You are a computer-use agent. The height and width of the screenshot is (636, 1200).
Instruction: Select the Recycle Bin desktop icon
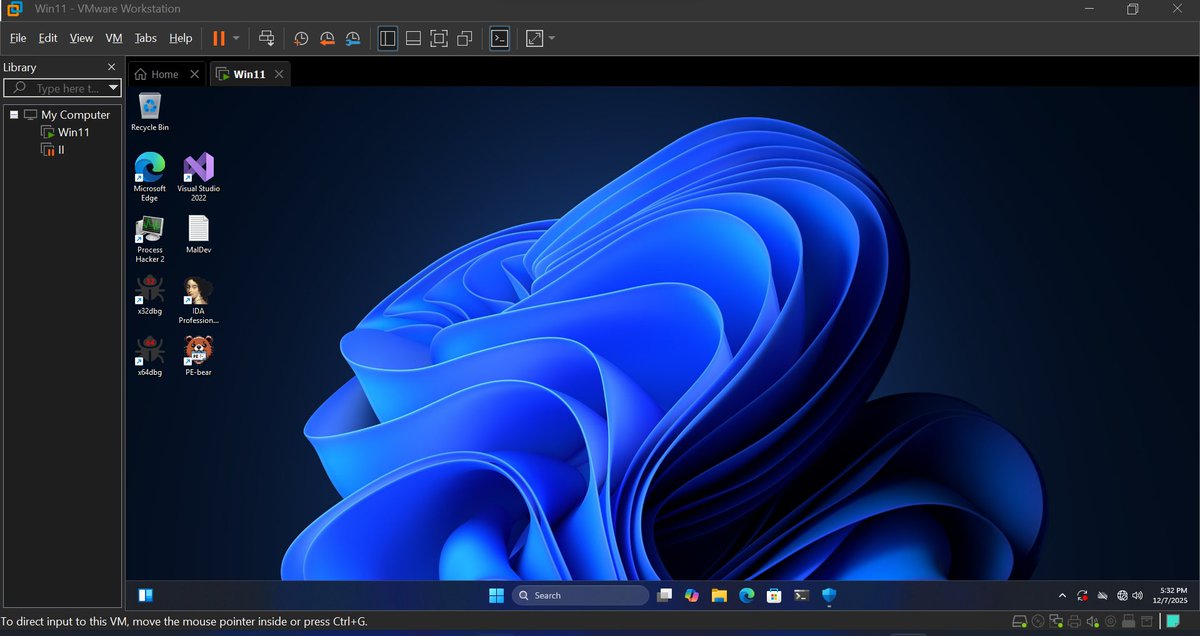150,111
